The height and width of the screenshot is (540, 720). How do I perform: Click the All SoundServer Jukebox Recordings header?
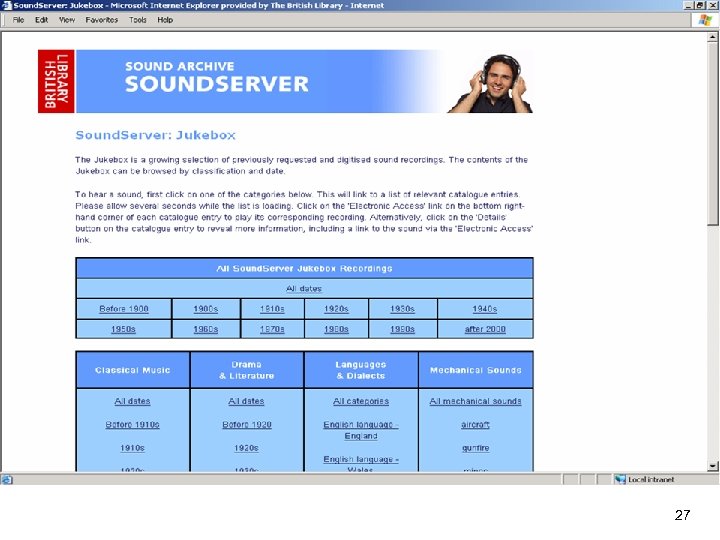coord(304,268)
